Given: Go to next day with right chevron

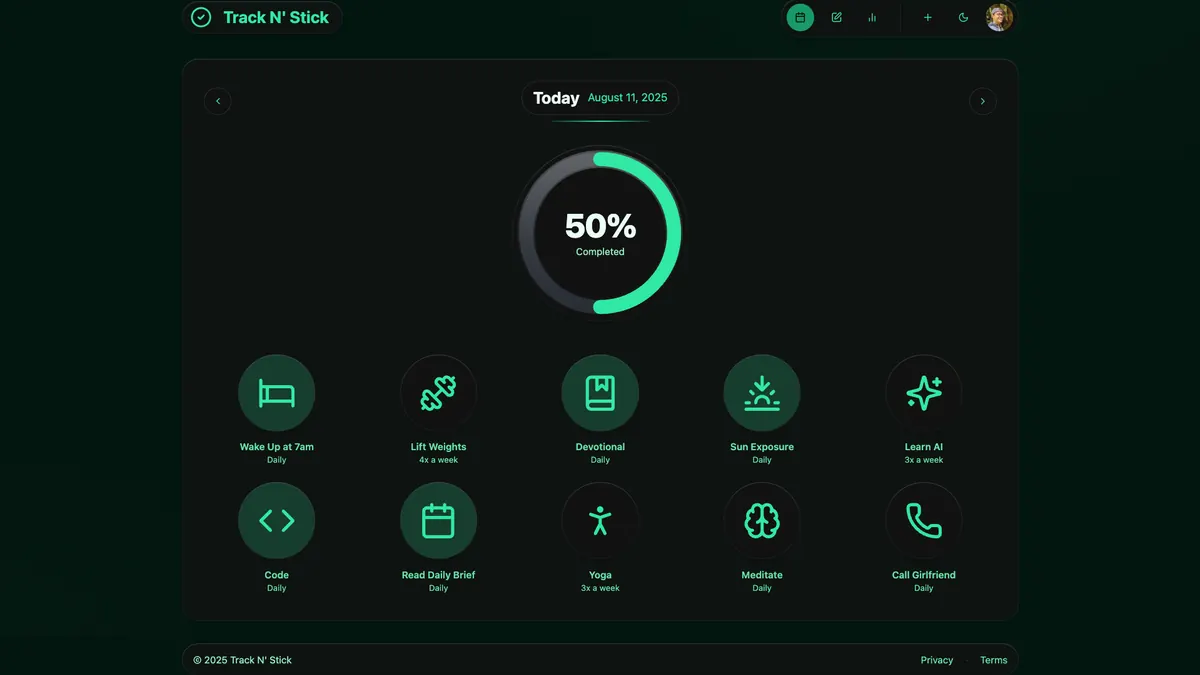Looking at the screenshot, I should click(x=983, y=101).
